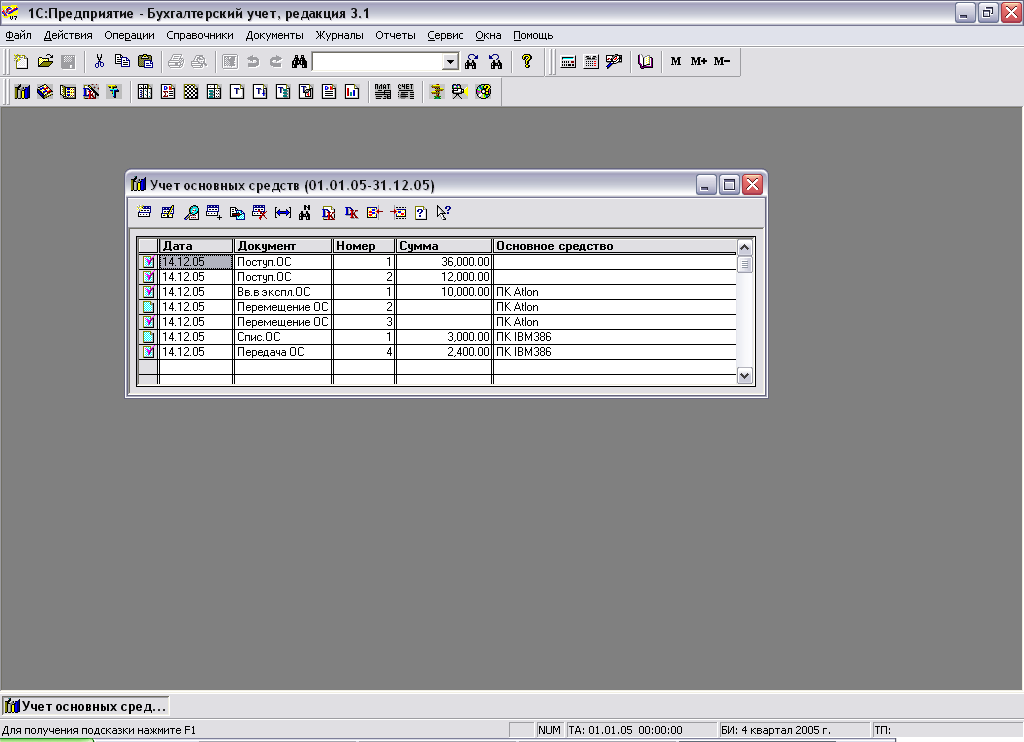
Task: Click the M+ memory add button
Action: pyautogui.click(x=699, y=61)
